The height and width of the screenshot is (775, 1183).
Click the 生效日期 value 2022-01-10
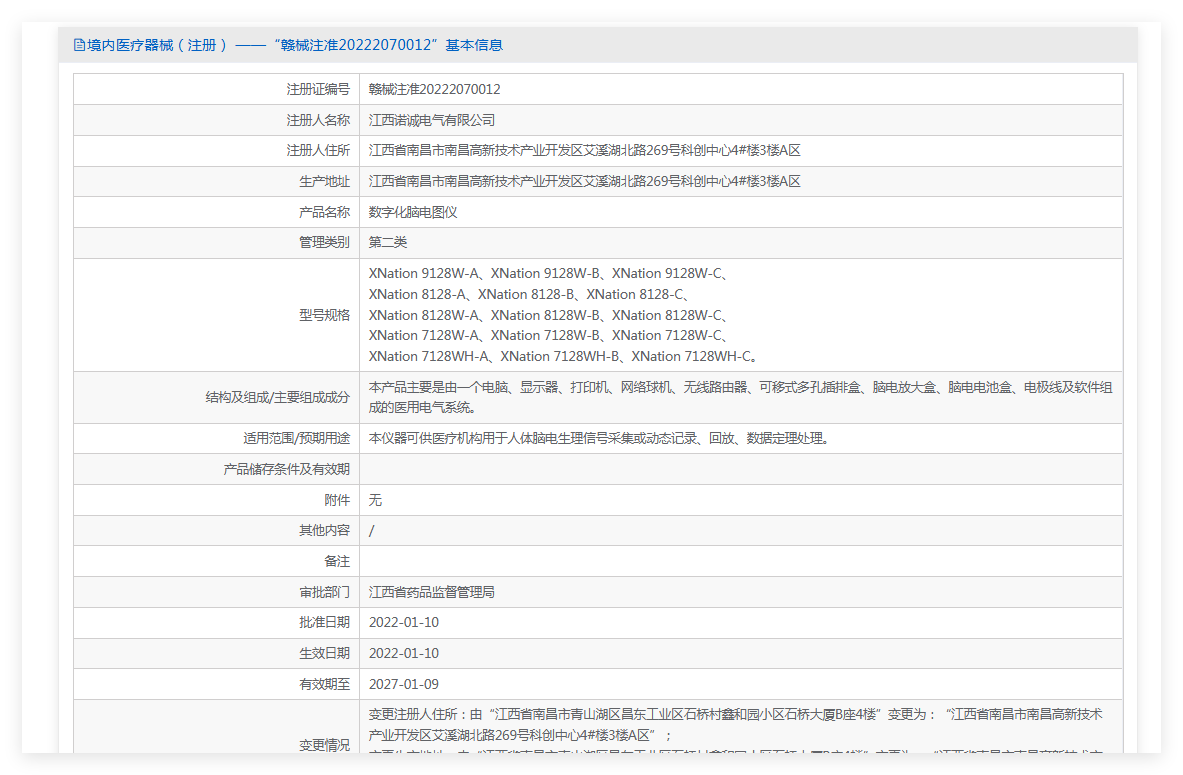404,654
